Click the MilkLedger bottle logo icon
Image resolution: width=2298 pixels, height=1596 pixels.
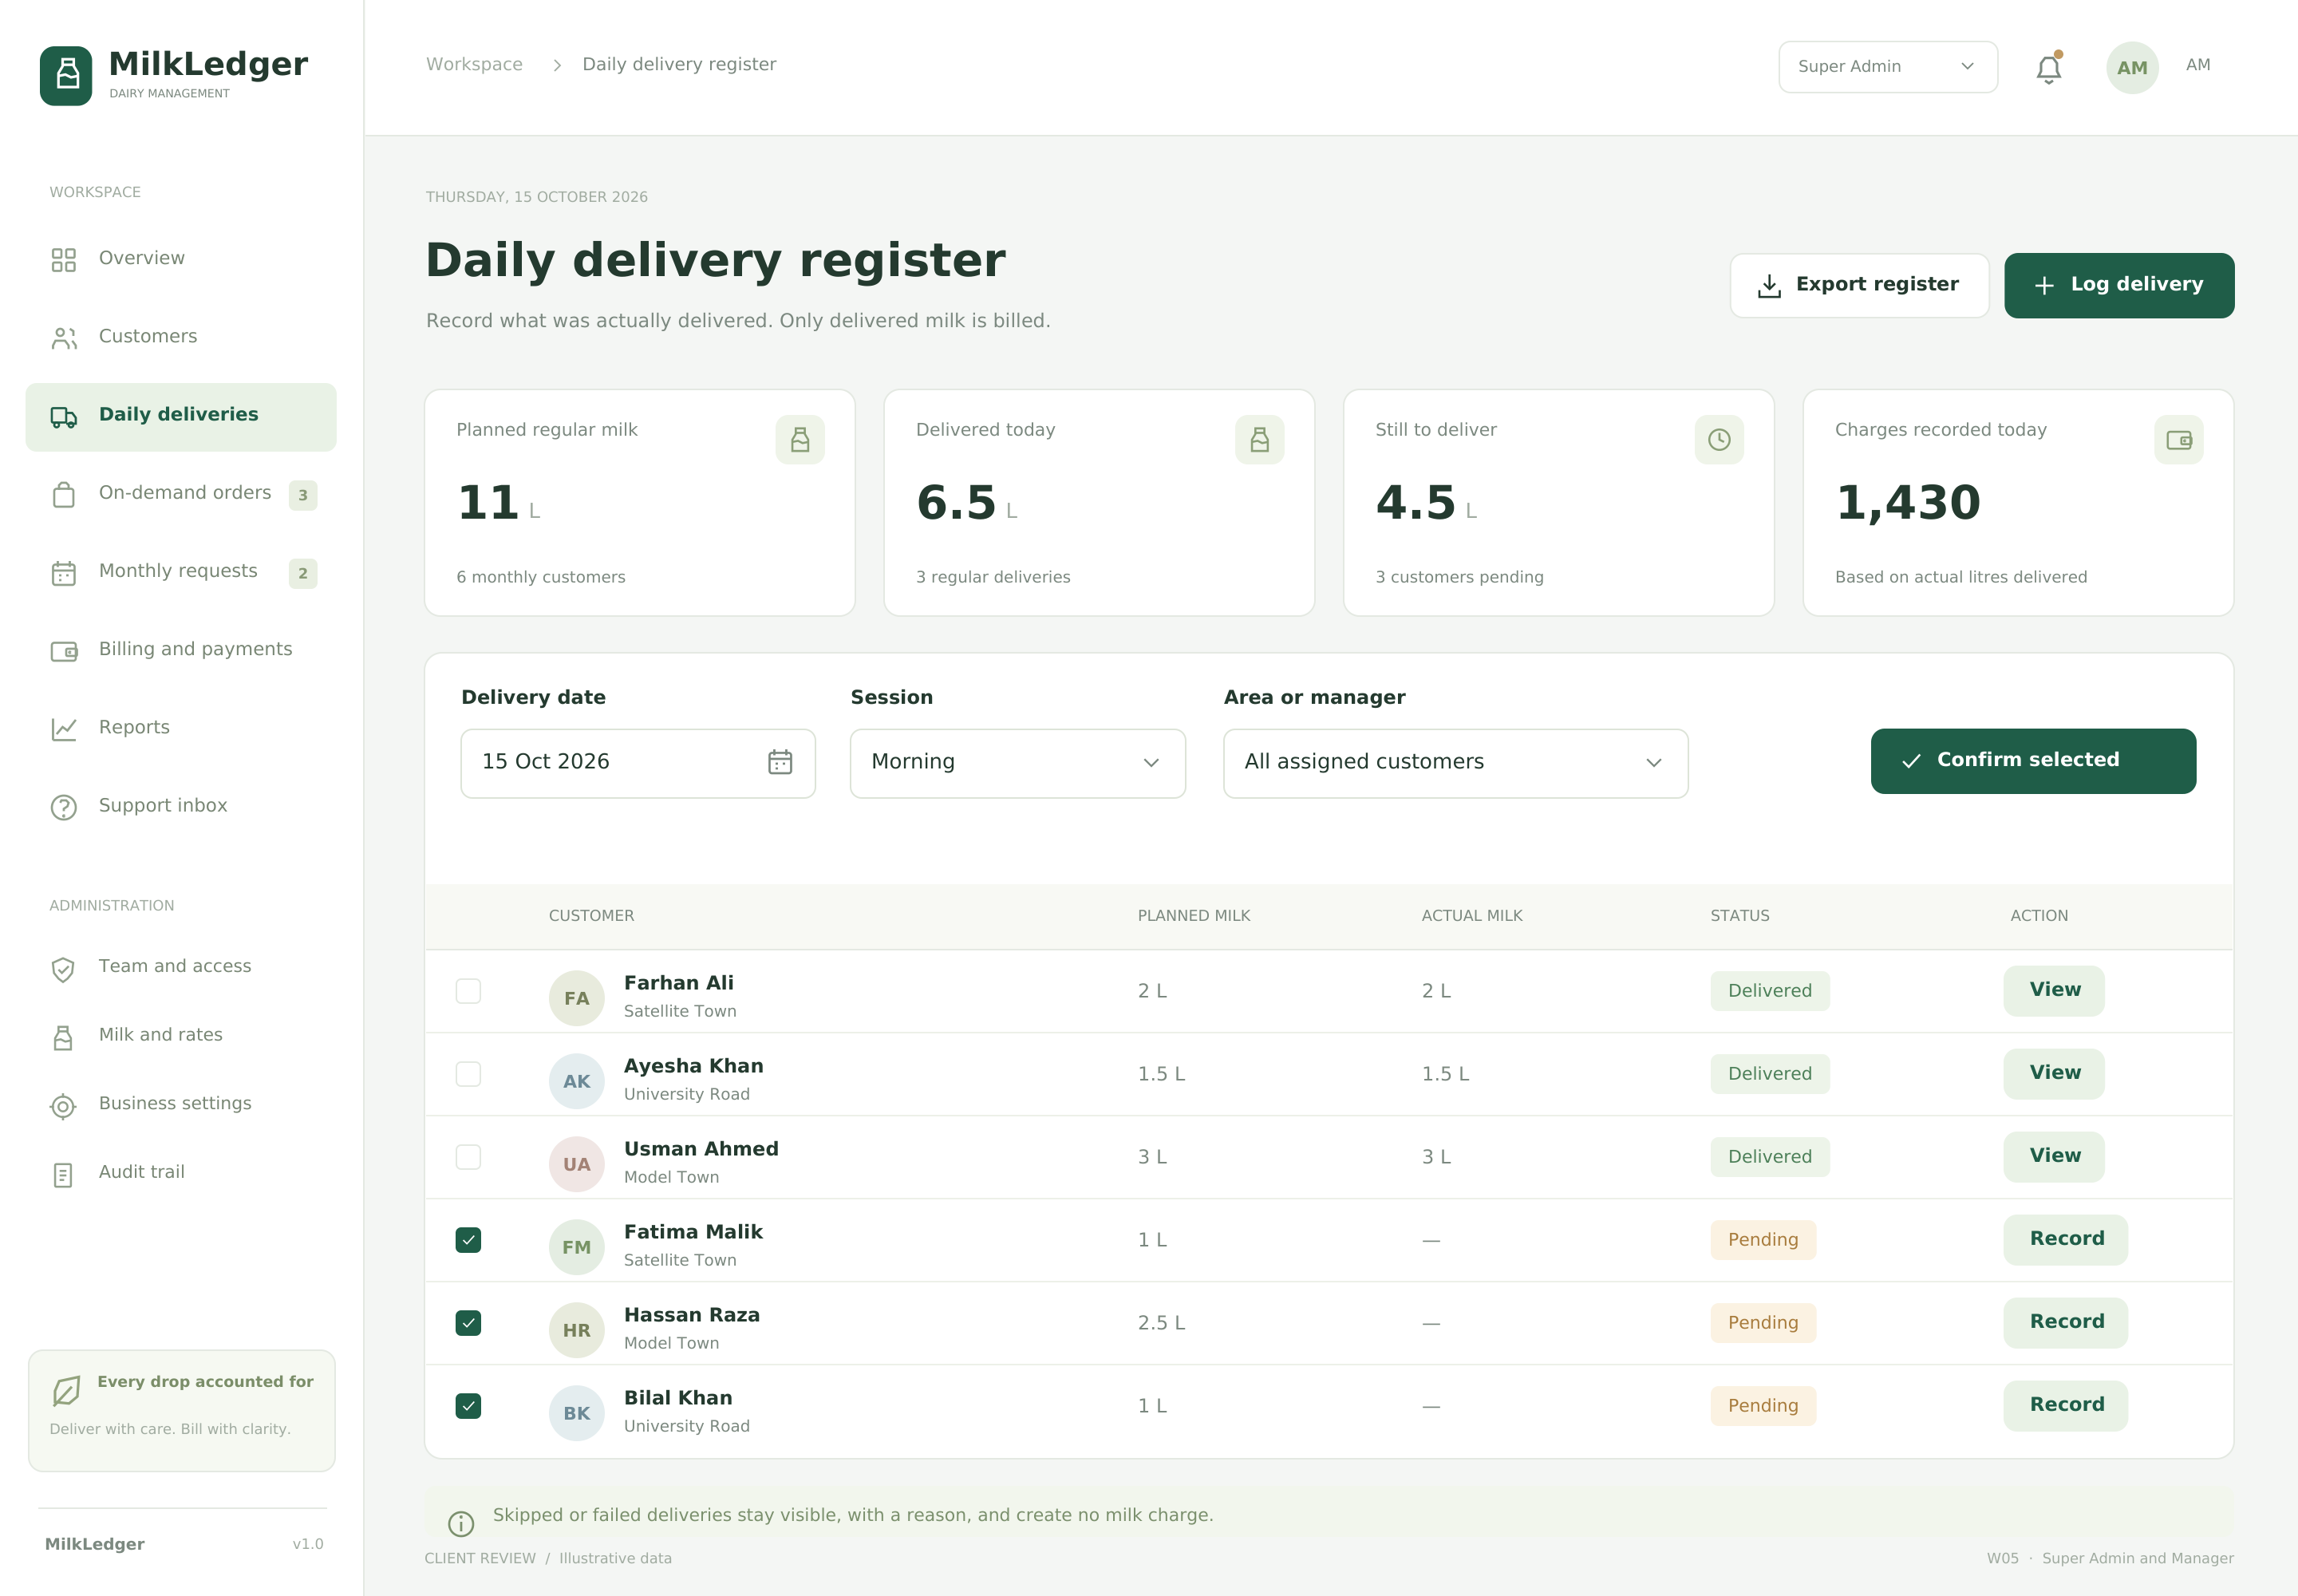tap(66, 75)
